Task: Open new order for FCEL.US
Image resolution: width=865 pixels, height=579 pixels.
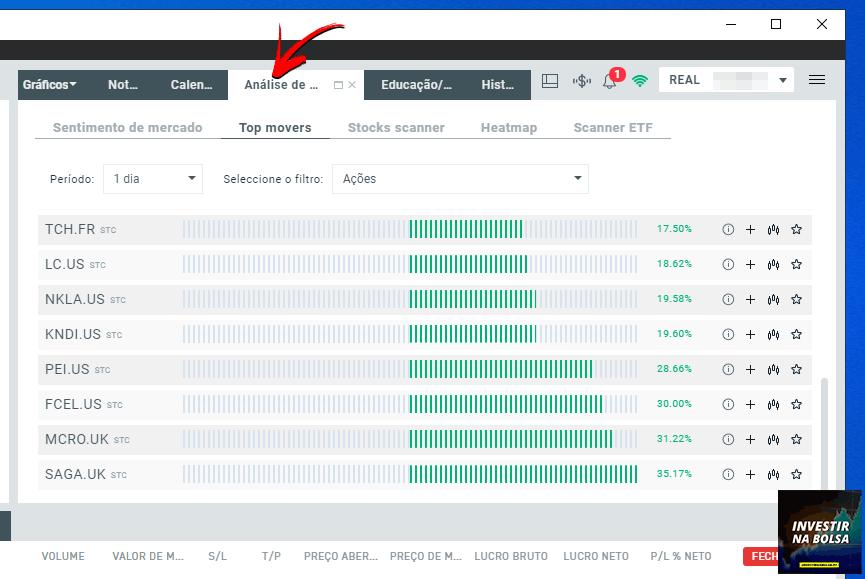Action: (750, 404)
